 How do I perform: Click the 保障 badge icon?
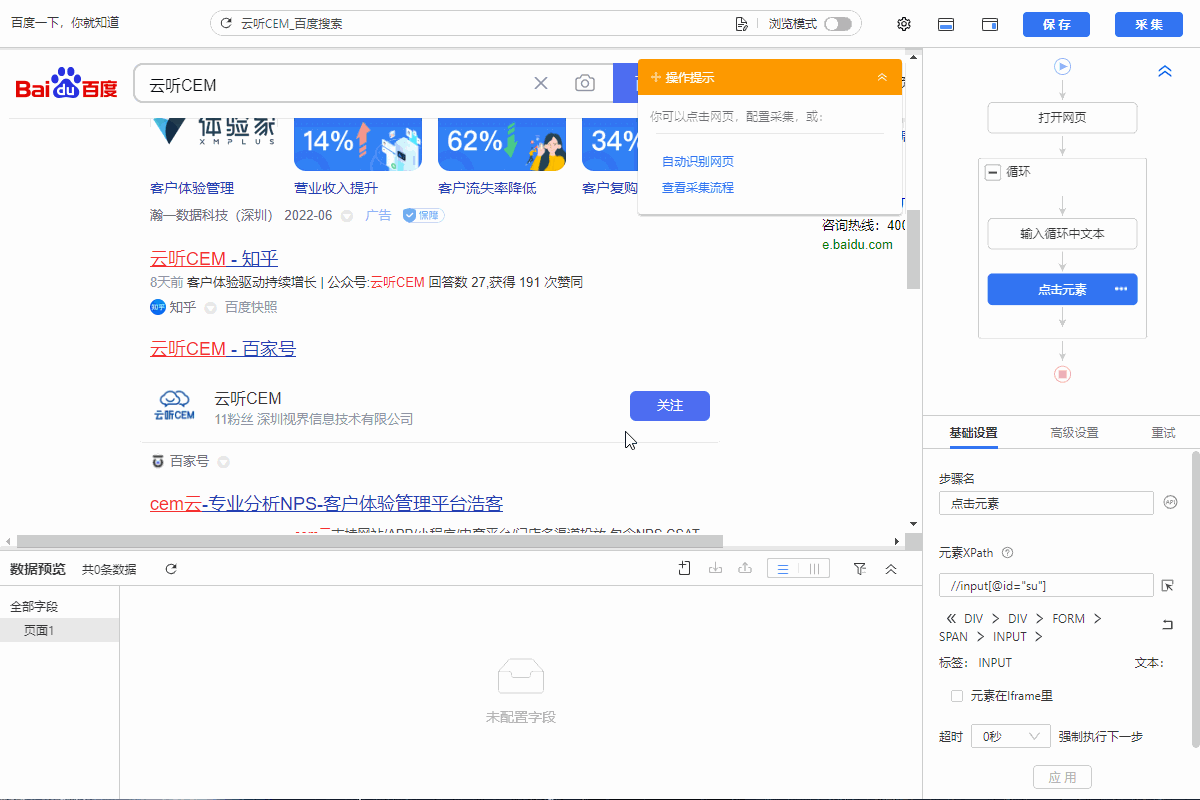click(424, 215)
